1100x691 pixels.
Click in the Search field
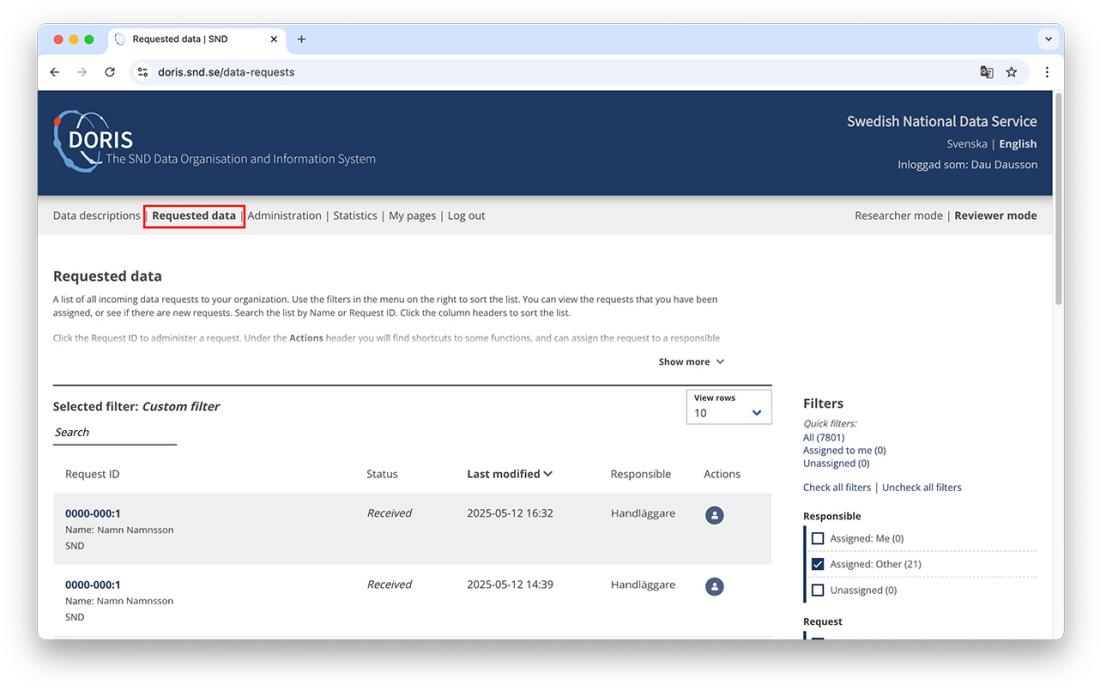point(114,433)
